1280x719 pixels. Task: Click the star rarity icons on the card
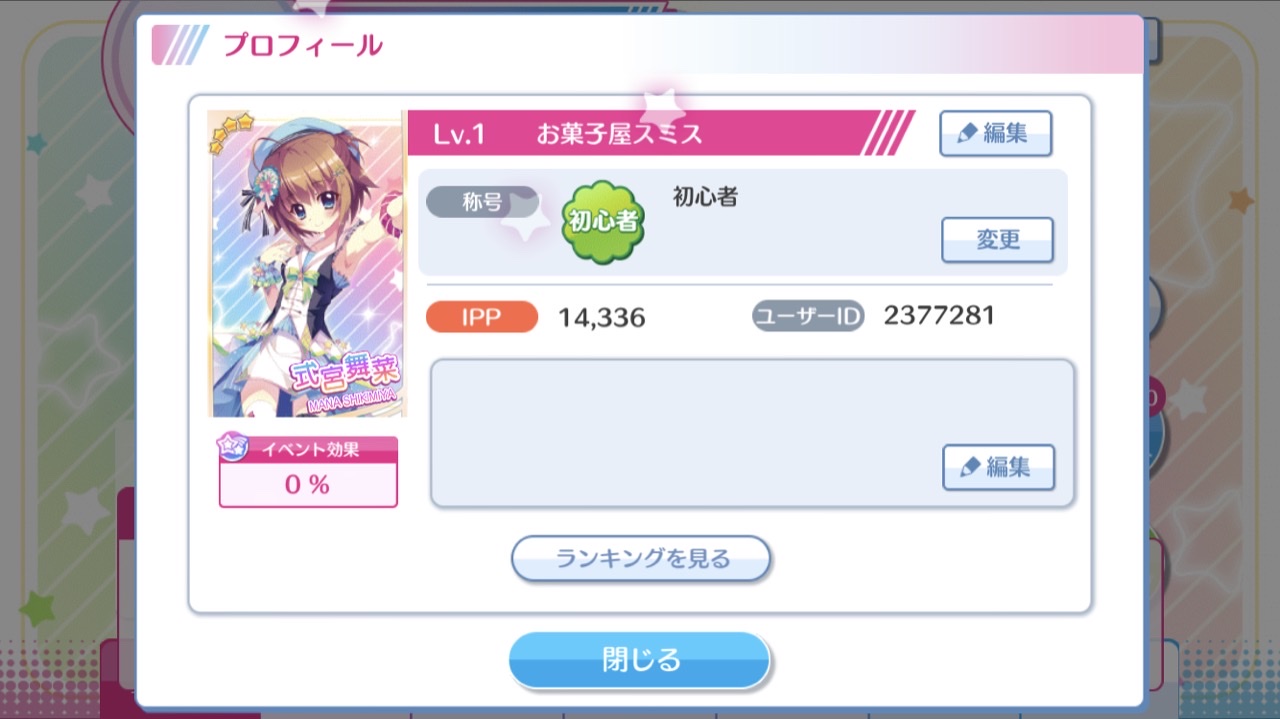pos(232,132)
